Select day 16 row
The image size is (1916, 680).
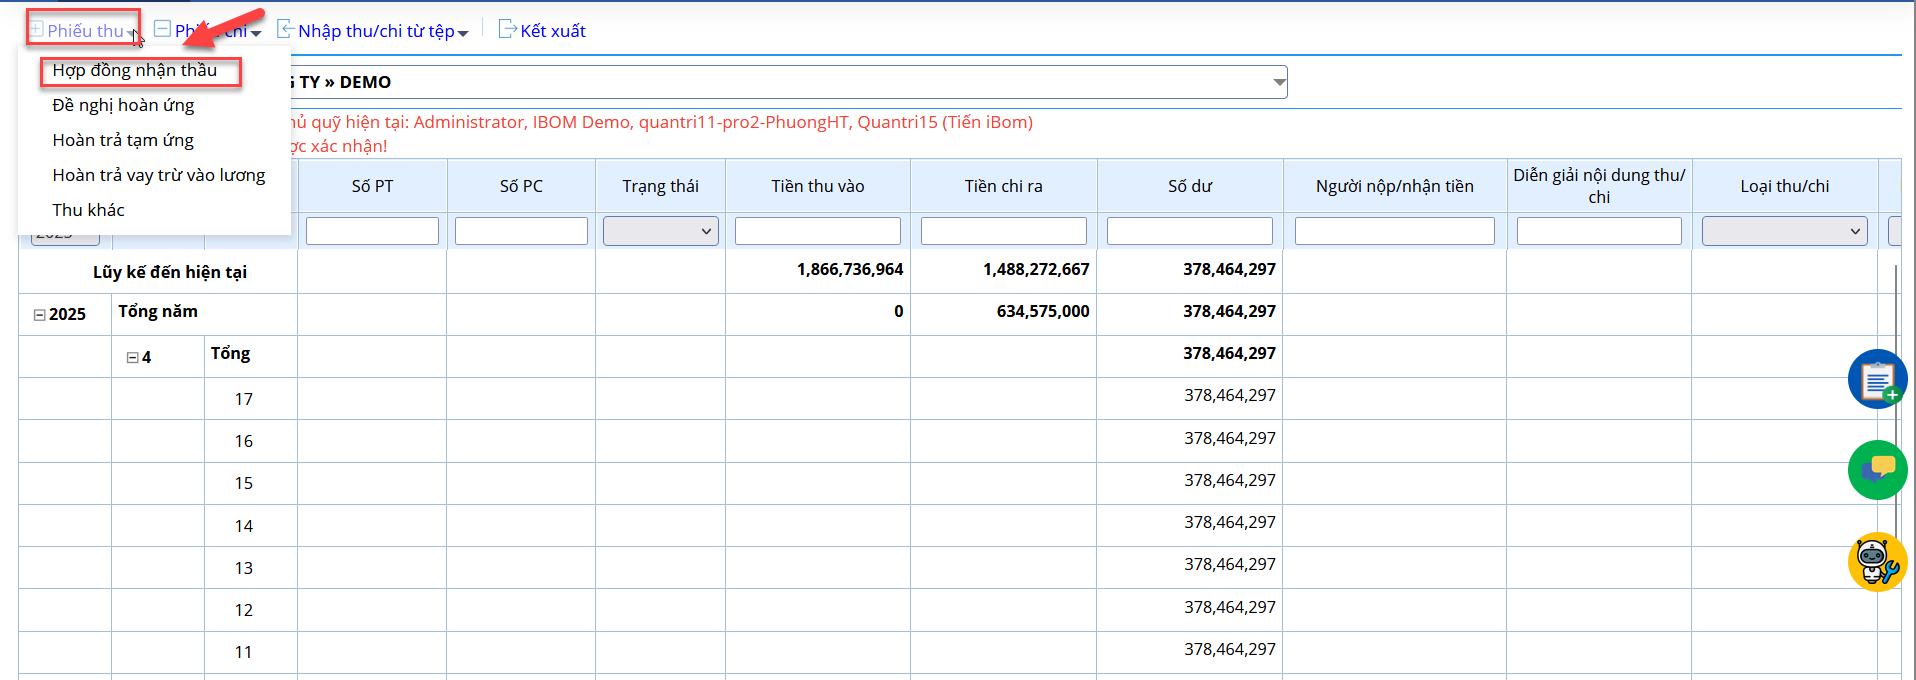point(244,441)
